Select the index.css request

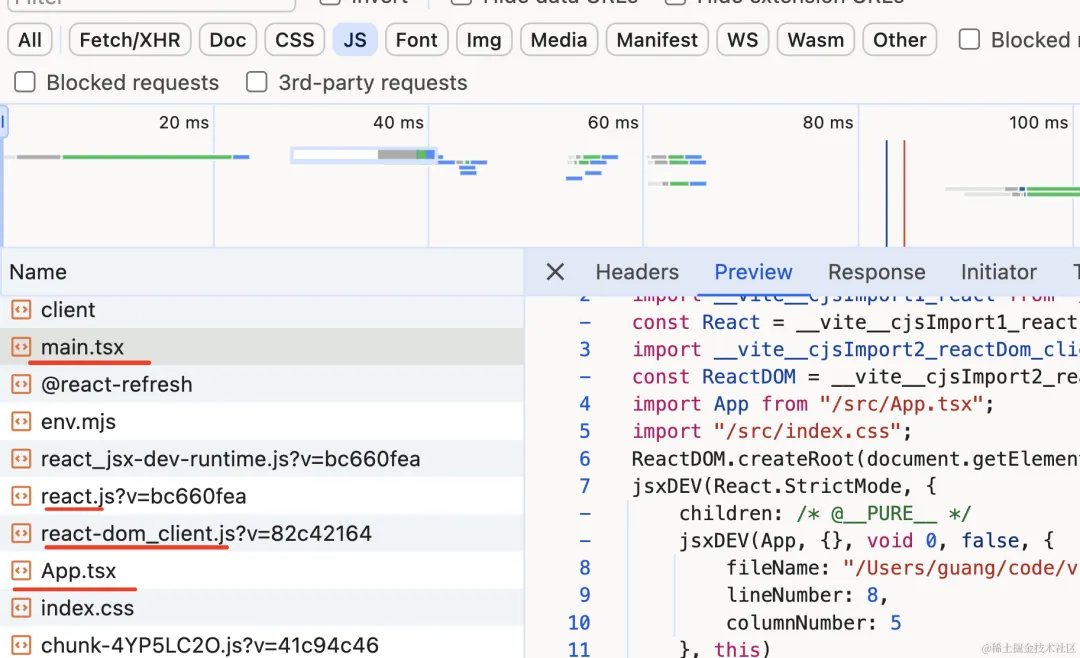pyautogui.click(x=262, y=608)
